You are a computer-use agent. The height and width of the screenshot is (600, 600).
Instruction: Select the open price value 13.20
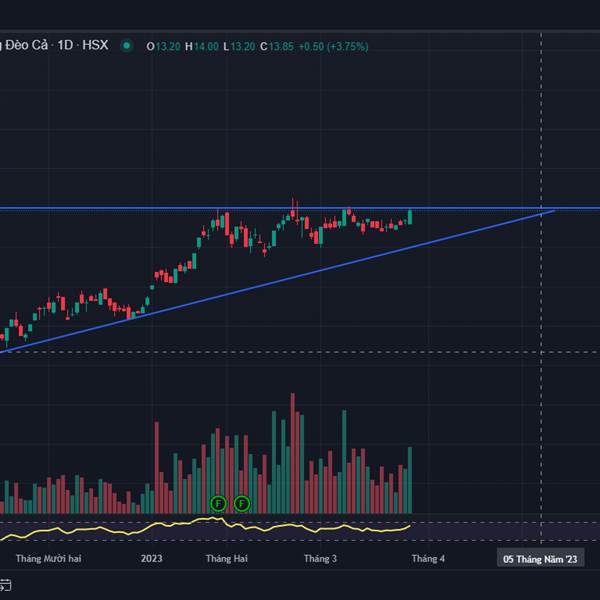(168, 47)
